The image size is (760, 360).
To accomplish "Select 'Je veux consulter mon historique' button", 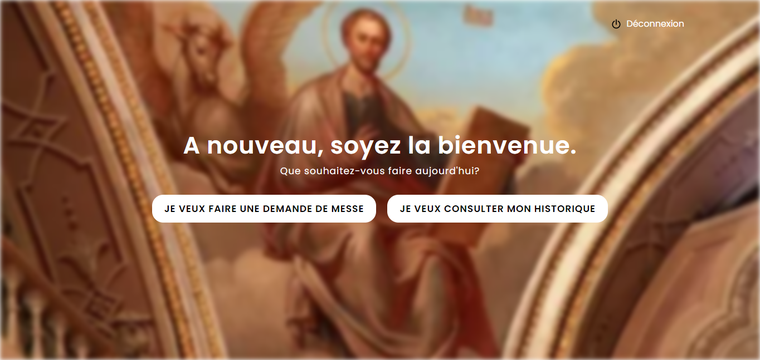I will click(x=497, y=209).
